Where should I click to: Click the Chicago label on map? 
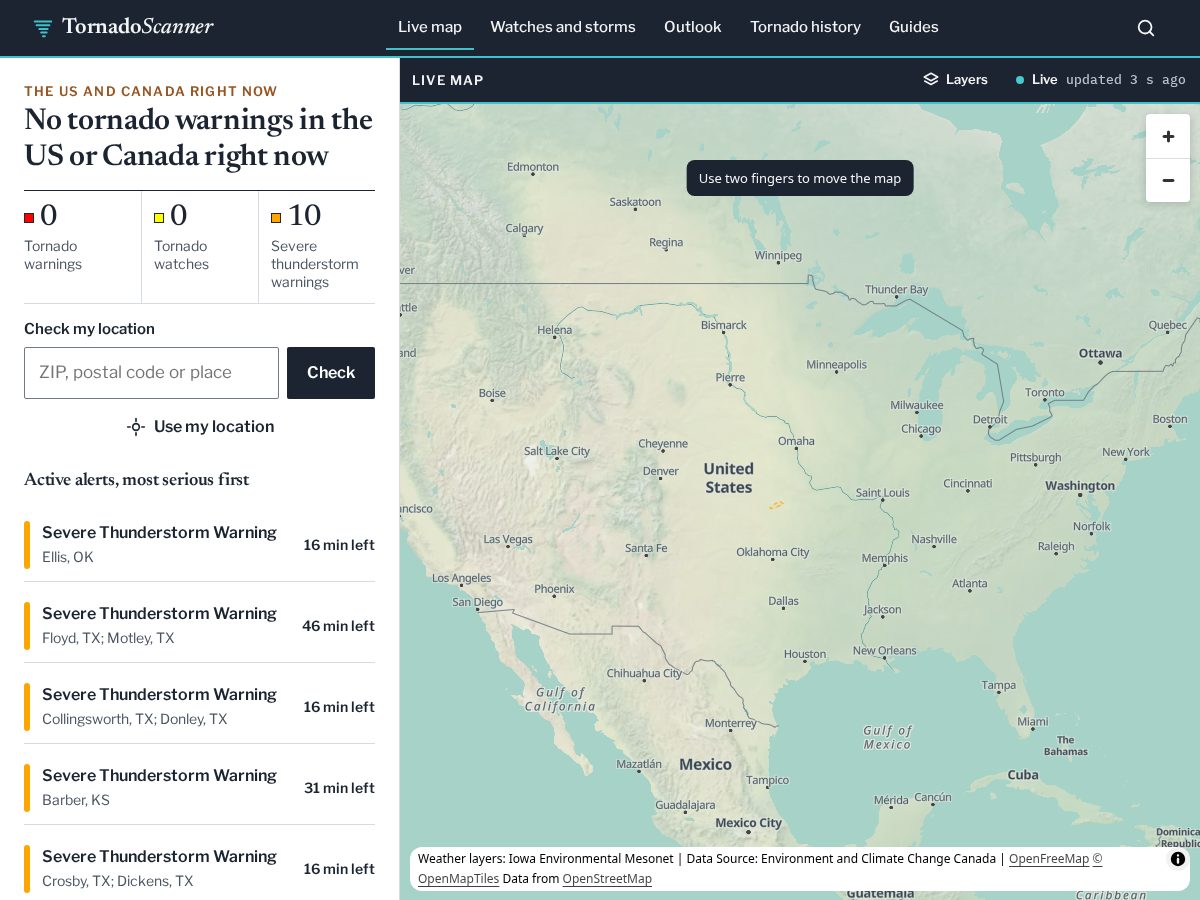pyautogui.click(x=921, y=429)
